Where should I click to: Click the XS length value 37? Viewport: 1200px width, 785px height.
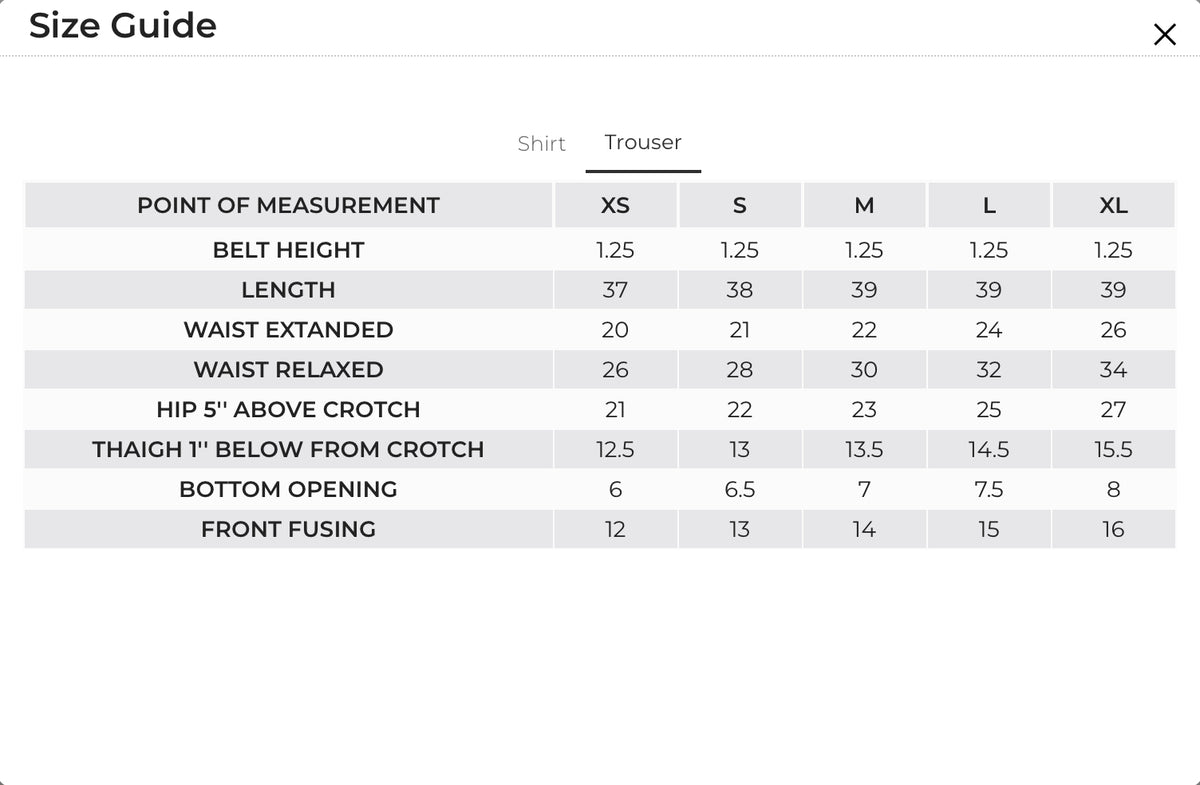pyautogui.click(x=615, y=290)
